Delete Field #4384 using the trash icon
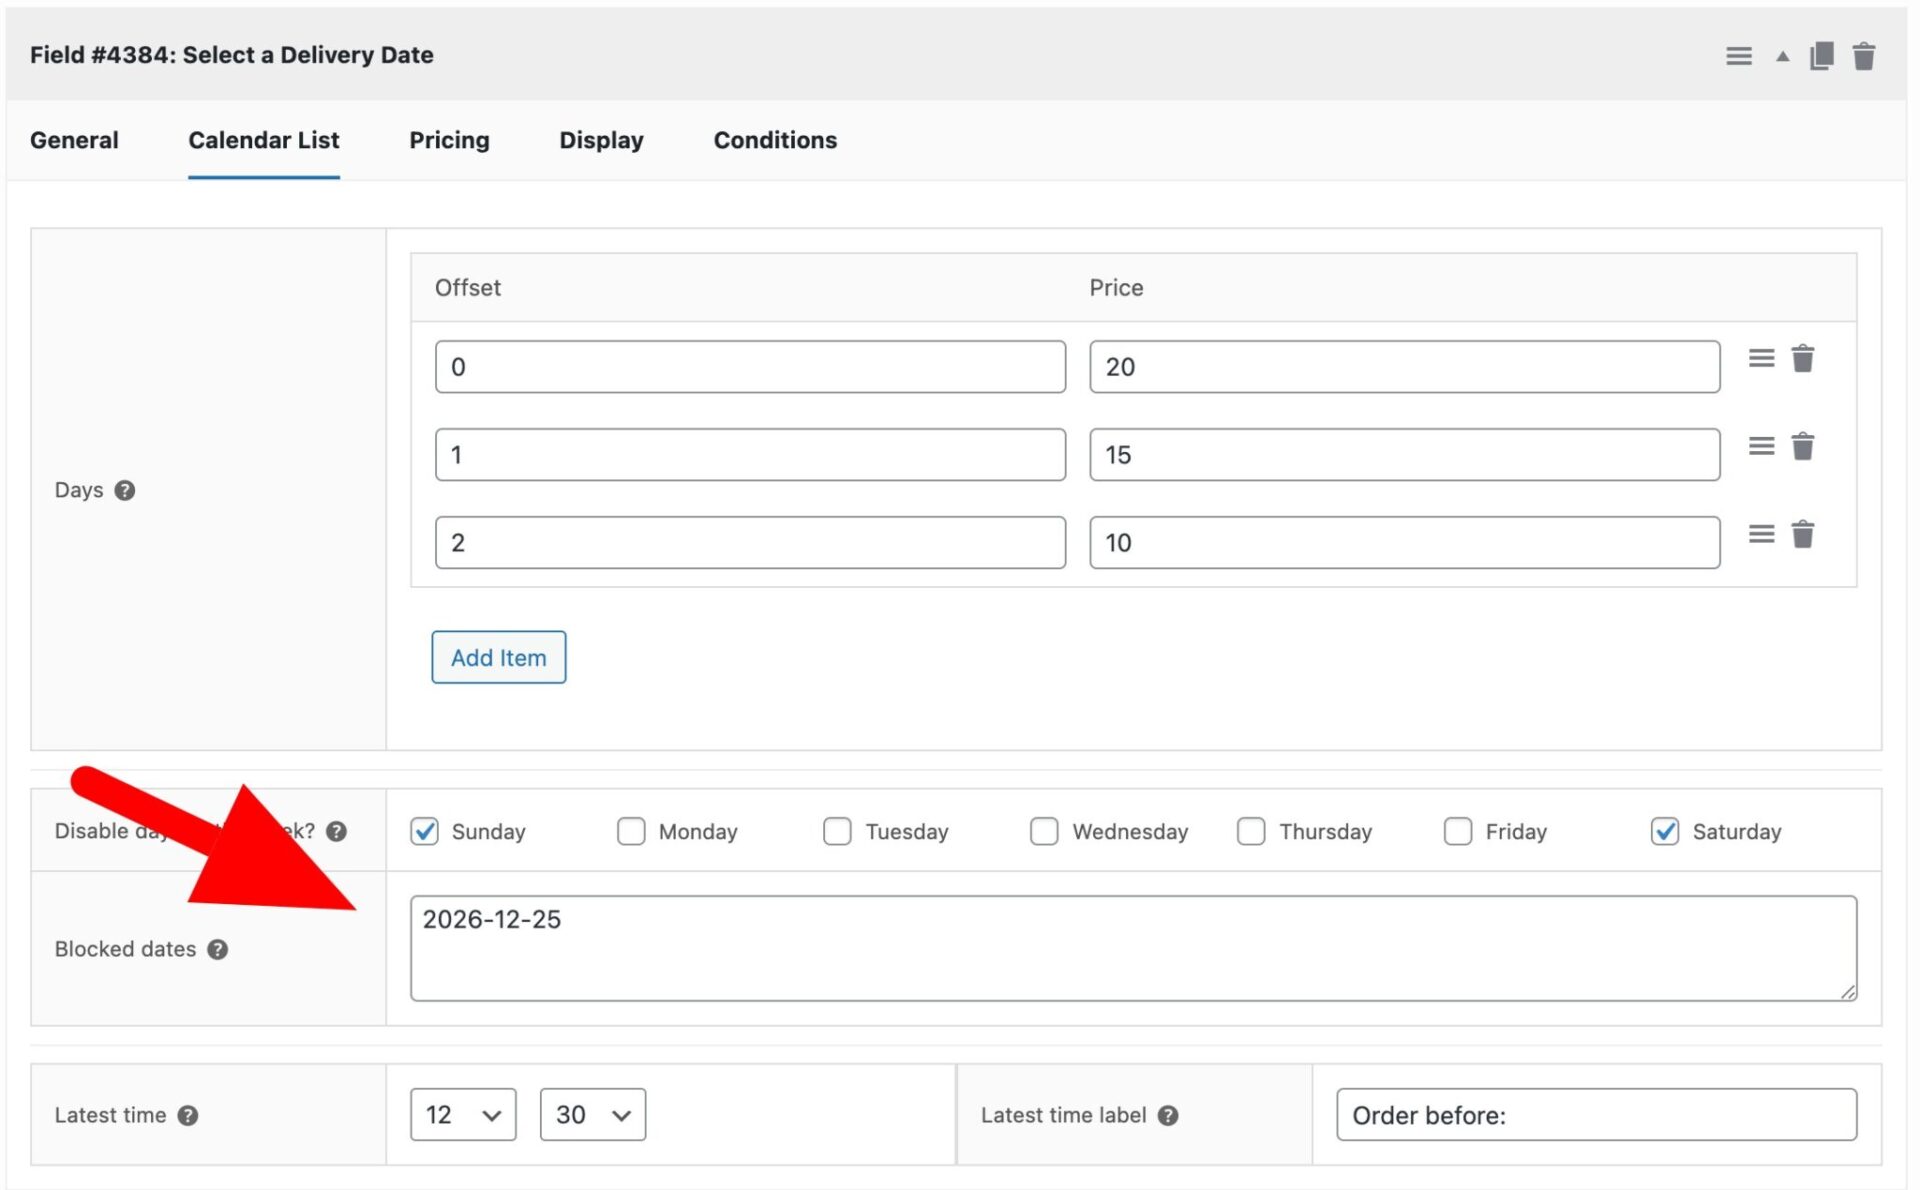This screenshot has height=1190, width=1920. click(x=1864, y=56)
